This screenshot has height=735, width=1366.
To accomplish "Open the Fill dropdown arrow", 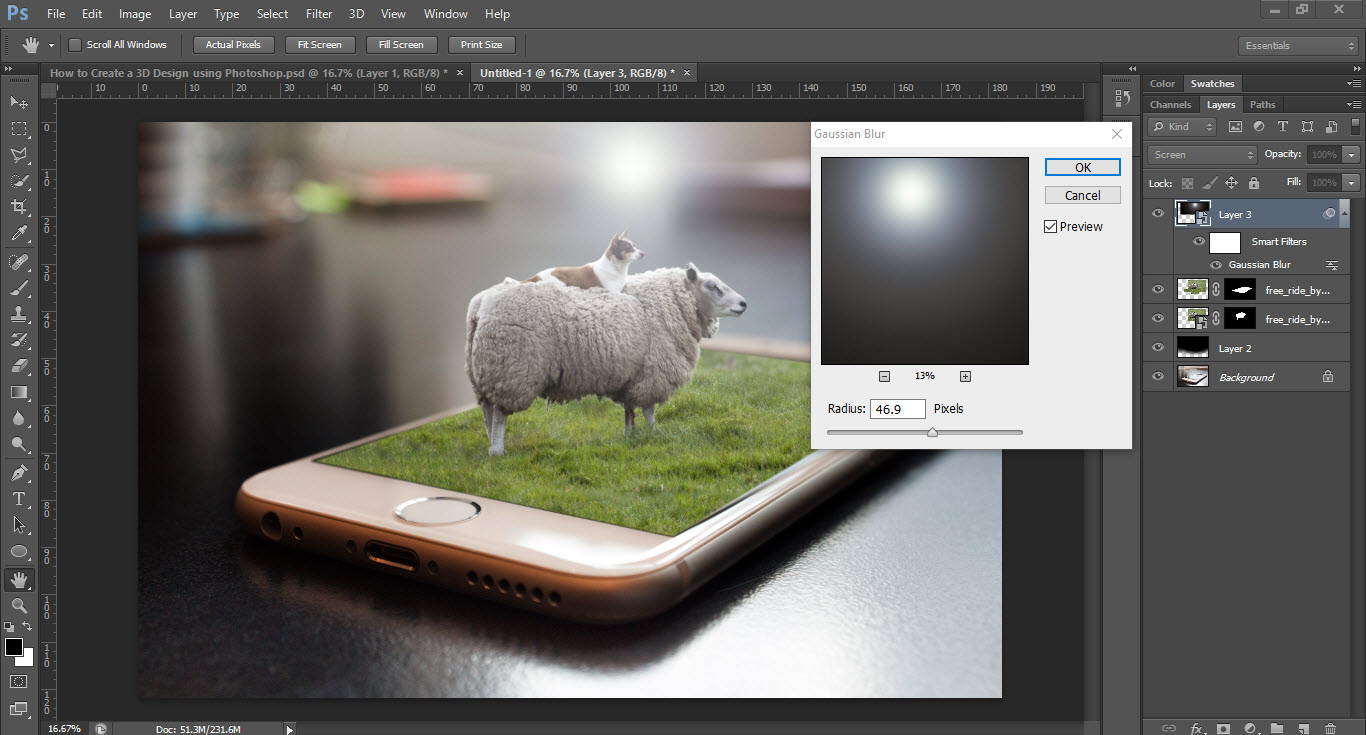I will coord(1352,183).
